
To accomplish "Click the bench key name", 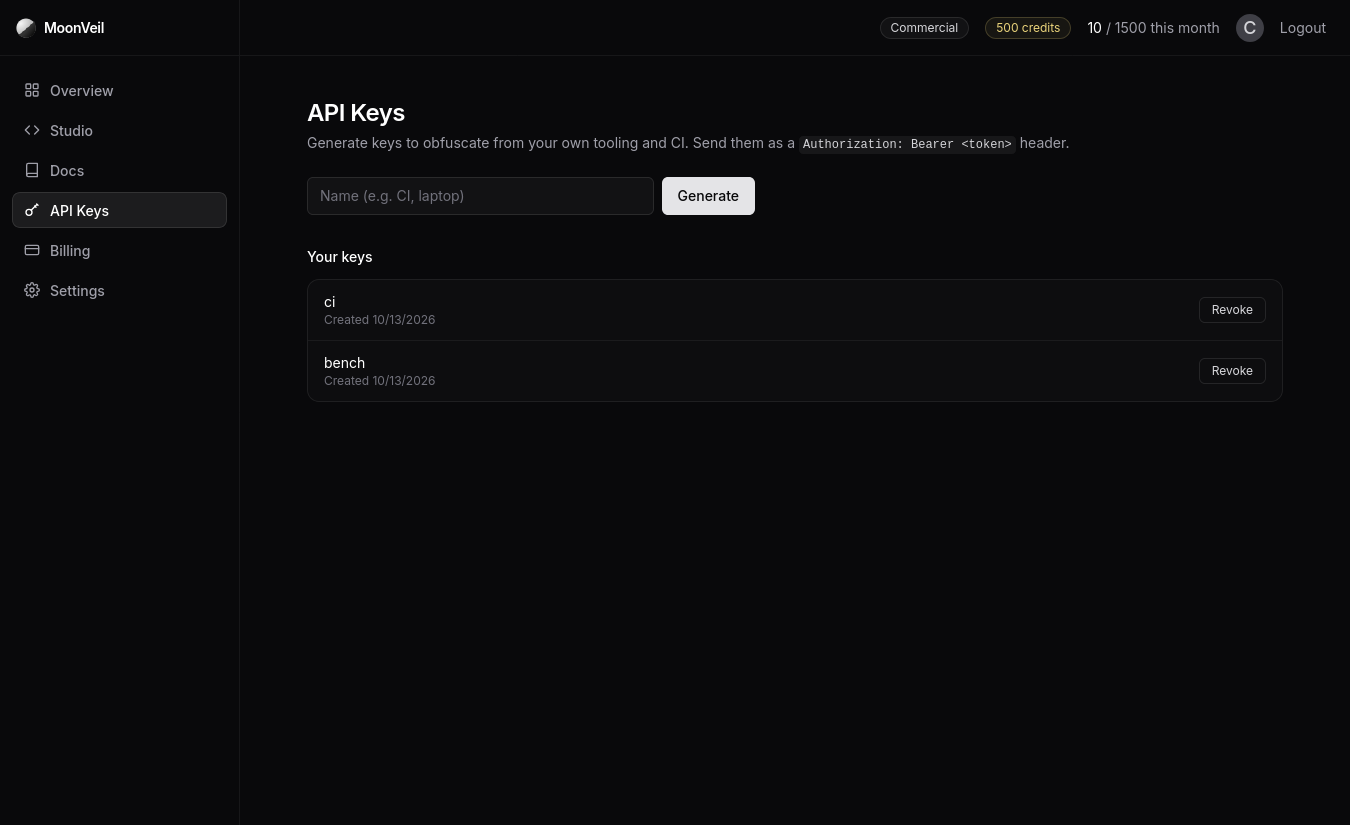I will tap(344, 363).
